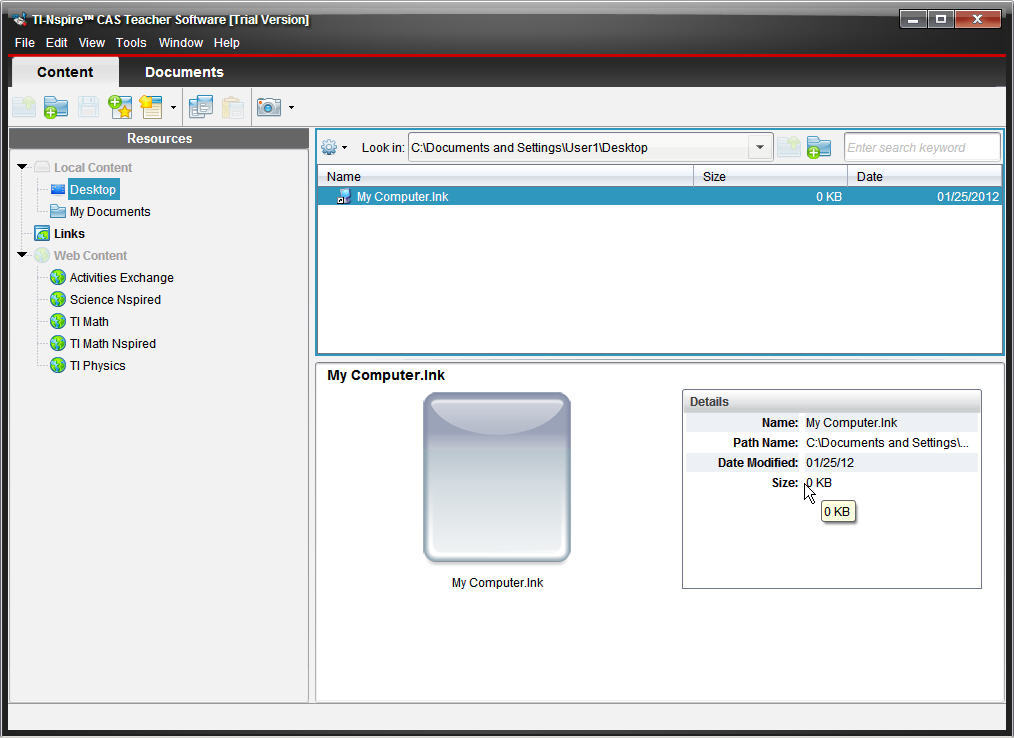The height and width of the screenshot is (738, 1014).
Task: Open the File menu
Action: click(x=25, y=43)
